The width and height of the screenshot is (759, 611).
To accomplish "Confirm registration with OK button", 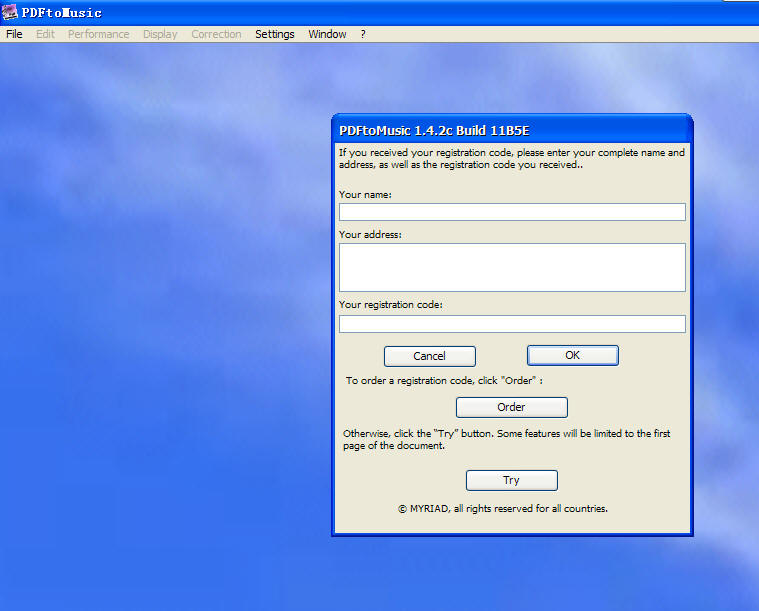I will click(573, 355).
